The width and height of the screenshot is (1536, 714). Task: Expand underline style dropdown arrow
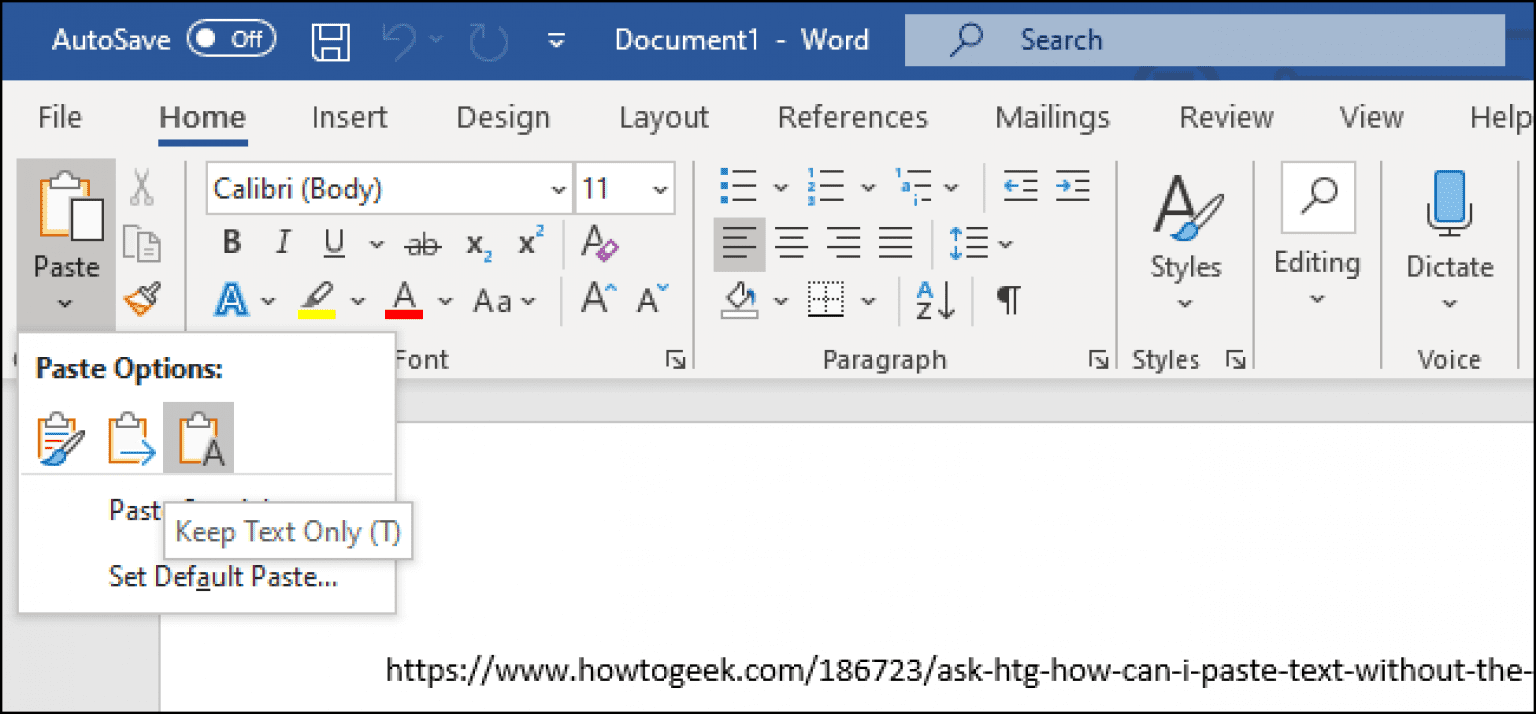(376, 244)
